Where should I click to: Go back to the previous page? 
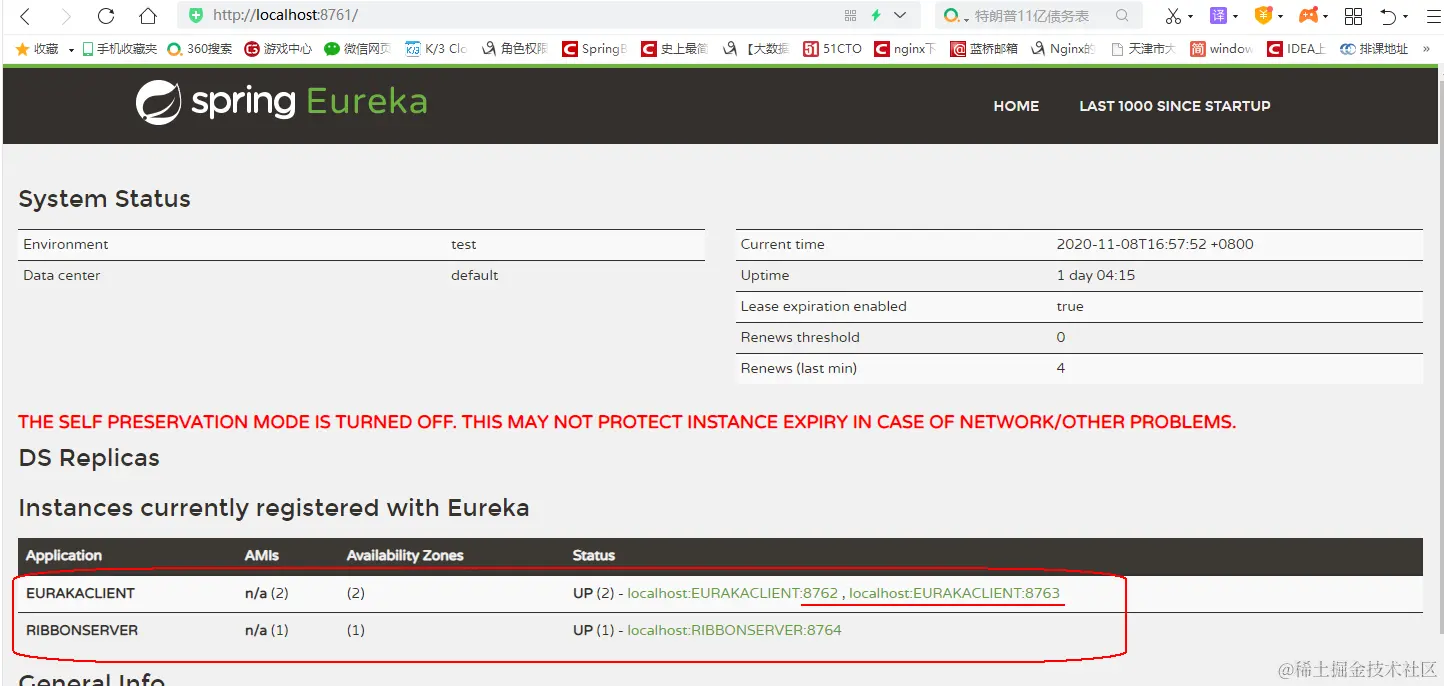(26, 16)
